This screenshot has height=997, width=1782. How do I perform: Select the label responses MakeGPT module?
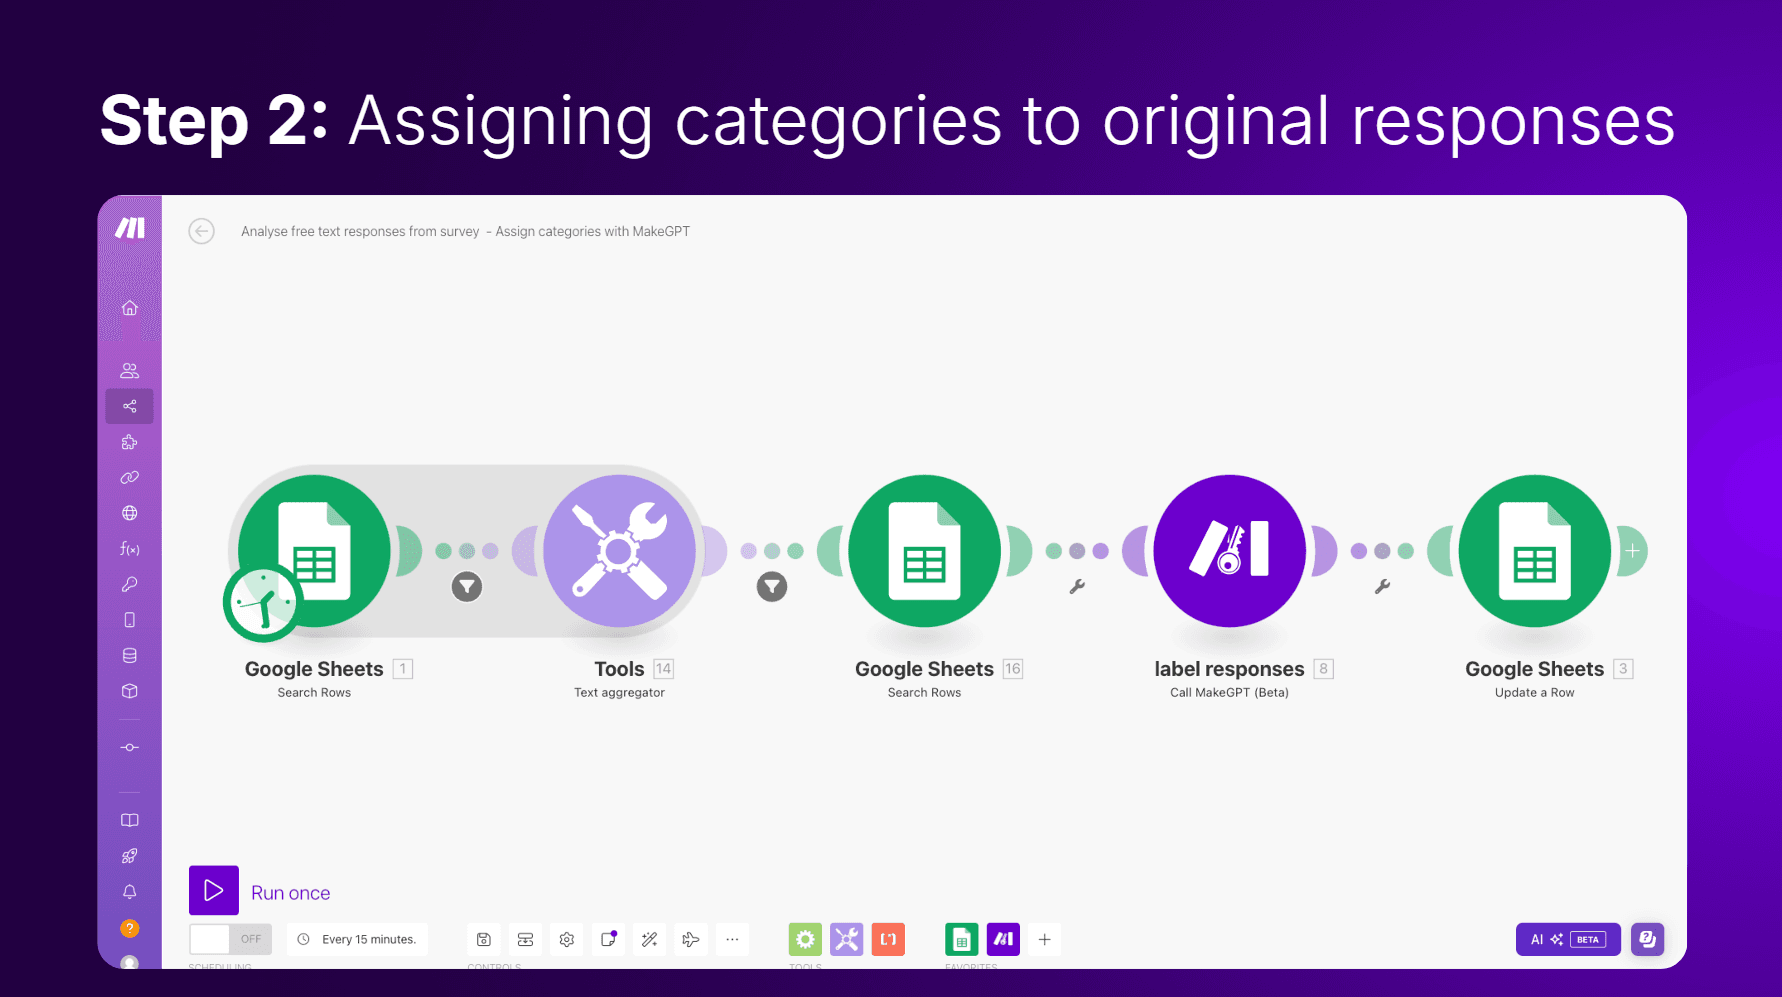pyautogui.click(x=1229, y=551)
